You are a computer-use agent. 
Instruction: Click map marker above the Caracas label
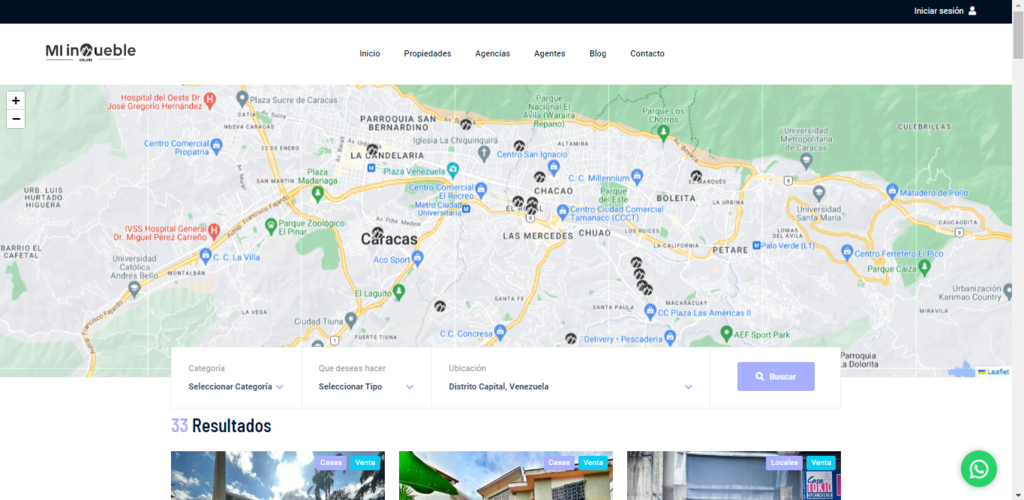click(x=377, y=232)
